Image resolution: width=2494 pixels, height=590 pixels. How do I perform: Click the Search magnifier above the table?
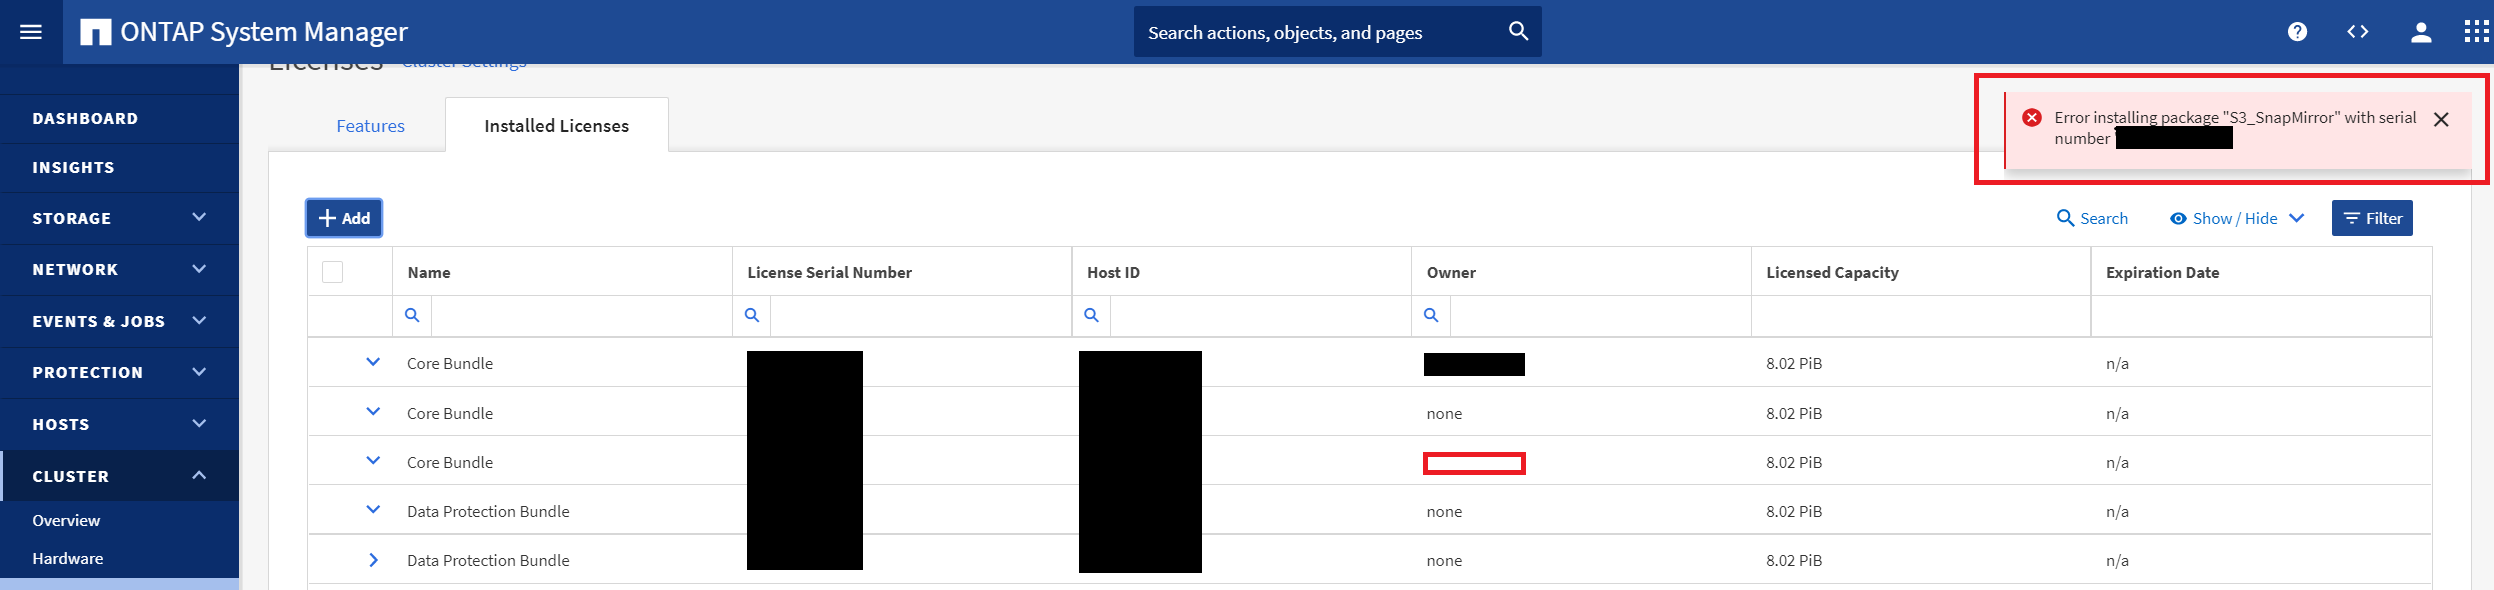tap(2065, 218)
